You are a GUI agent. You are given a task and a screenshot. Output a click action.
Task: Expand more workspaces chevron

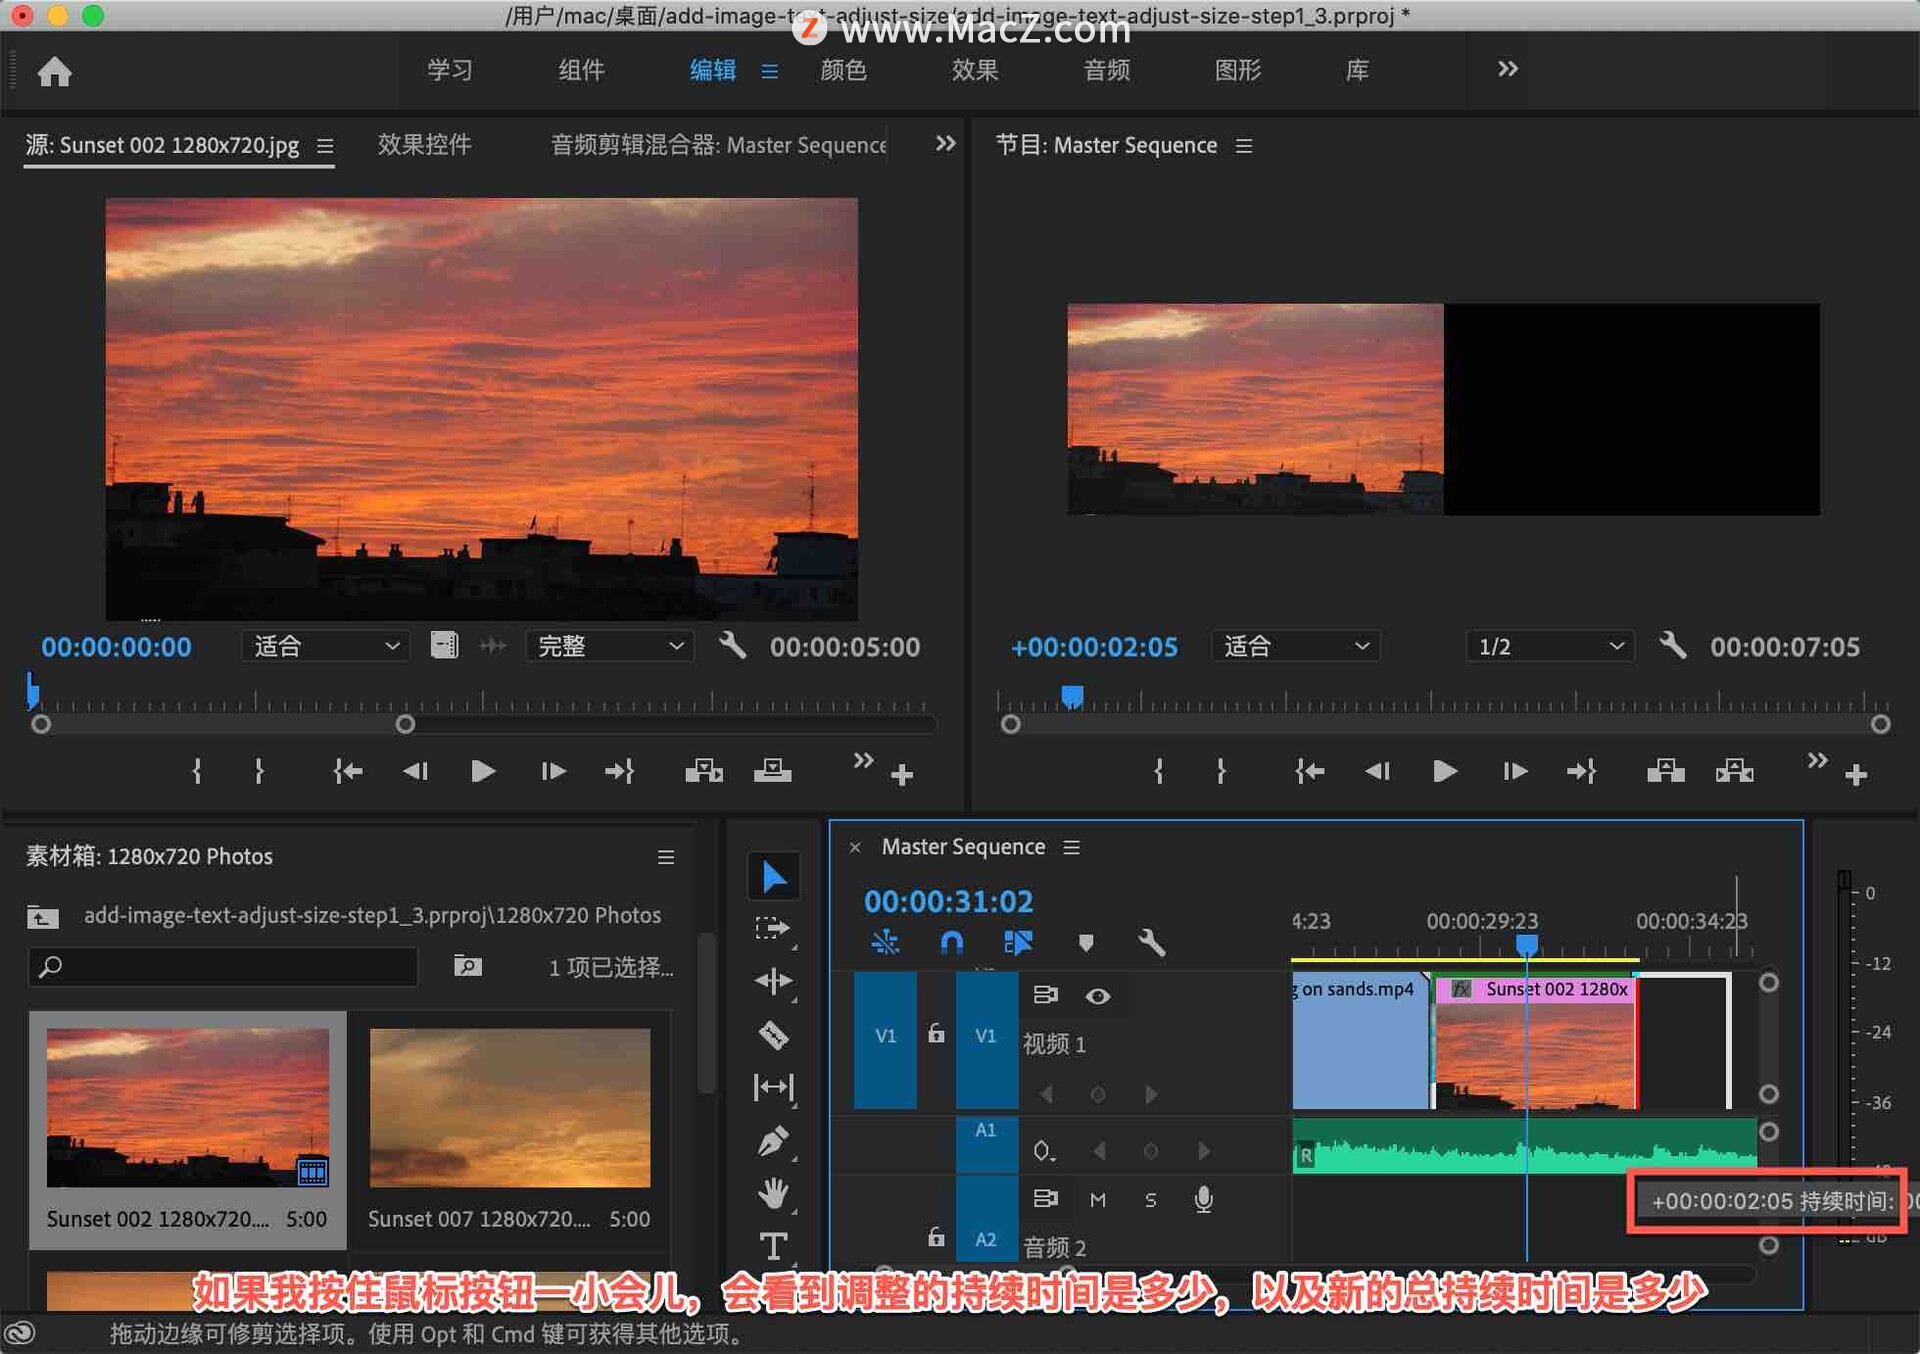pos(1508,69)
